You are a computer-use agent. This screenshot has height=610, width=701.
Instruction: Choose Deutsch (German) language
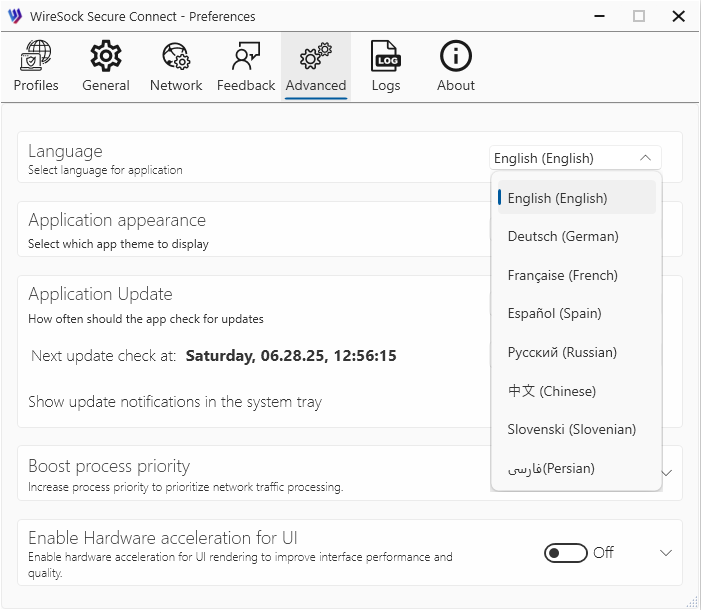(577, 236)
